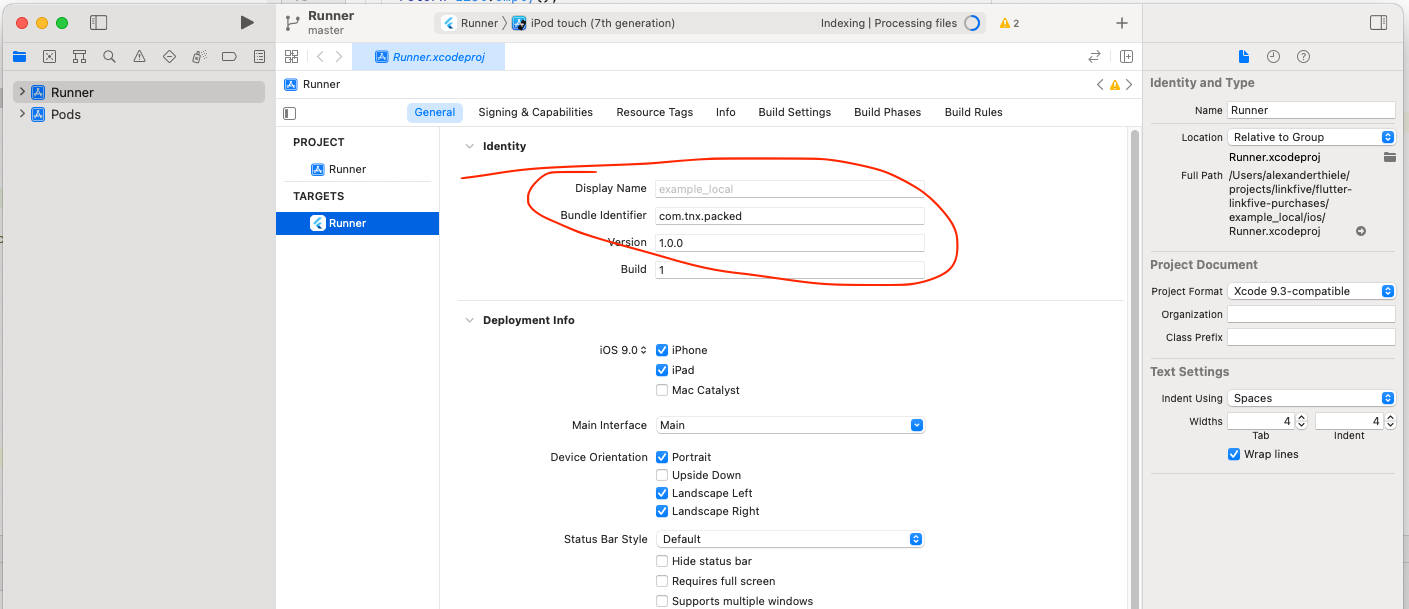Enable Upside Down orientation
The width and height of the screenshot is (1409, 609).
tap(662, 475)
